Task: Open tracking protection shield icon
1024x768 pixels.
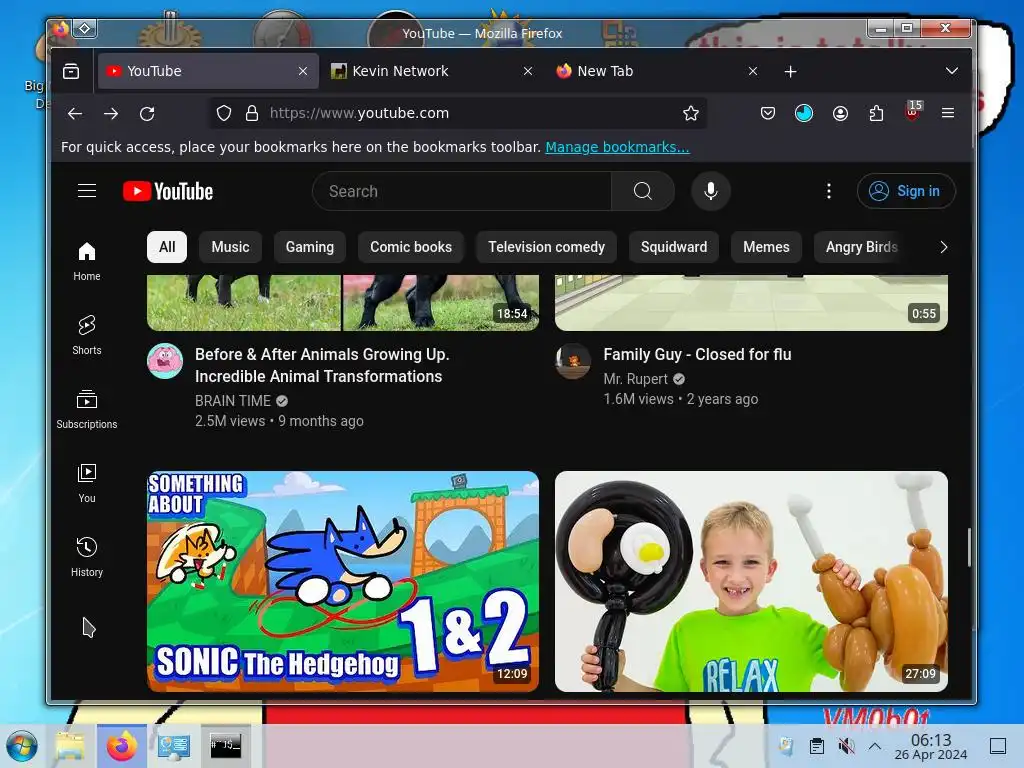Action: pos(224,114)
